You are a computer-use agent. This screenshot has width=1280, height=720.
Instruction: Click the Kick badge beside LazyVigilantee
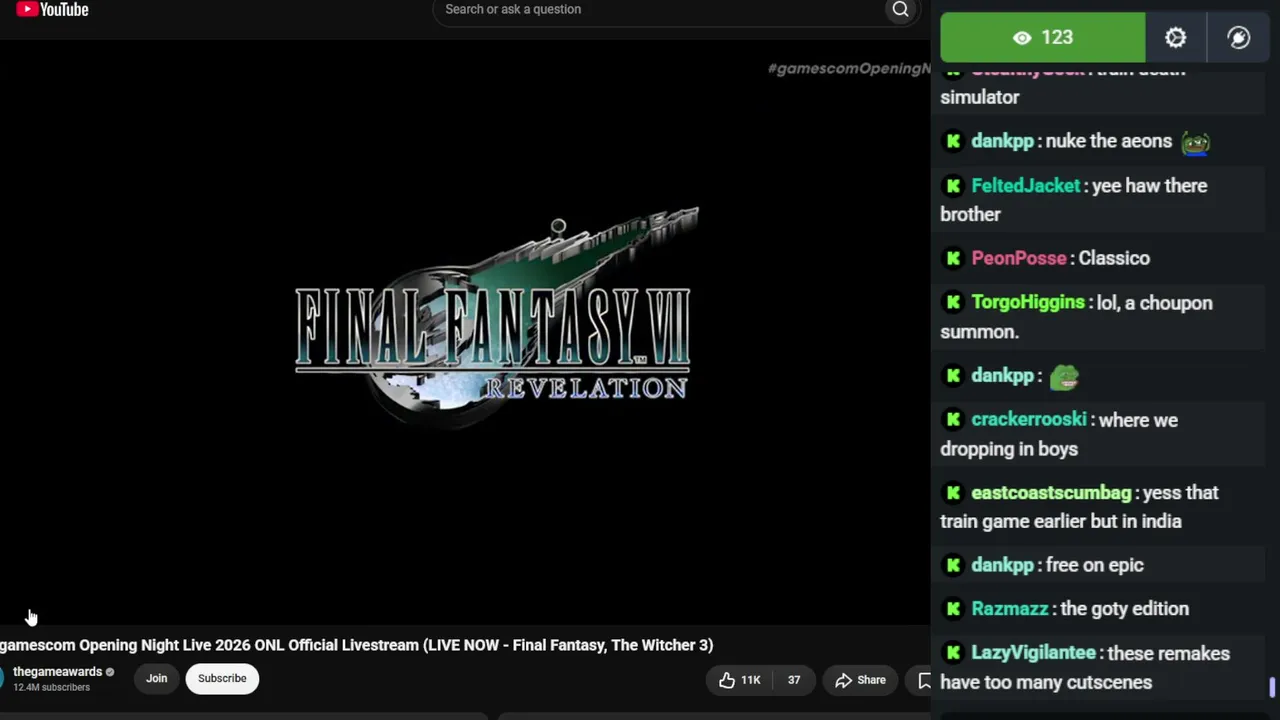point(953,653)
